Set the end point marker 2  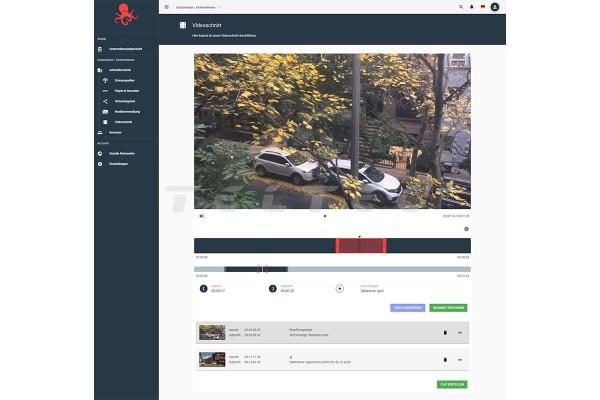[273, 288]
